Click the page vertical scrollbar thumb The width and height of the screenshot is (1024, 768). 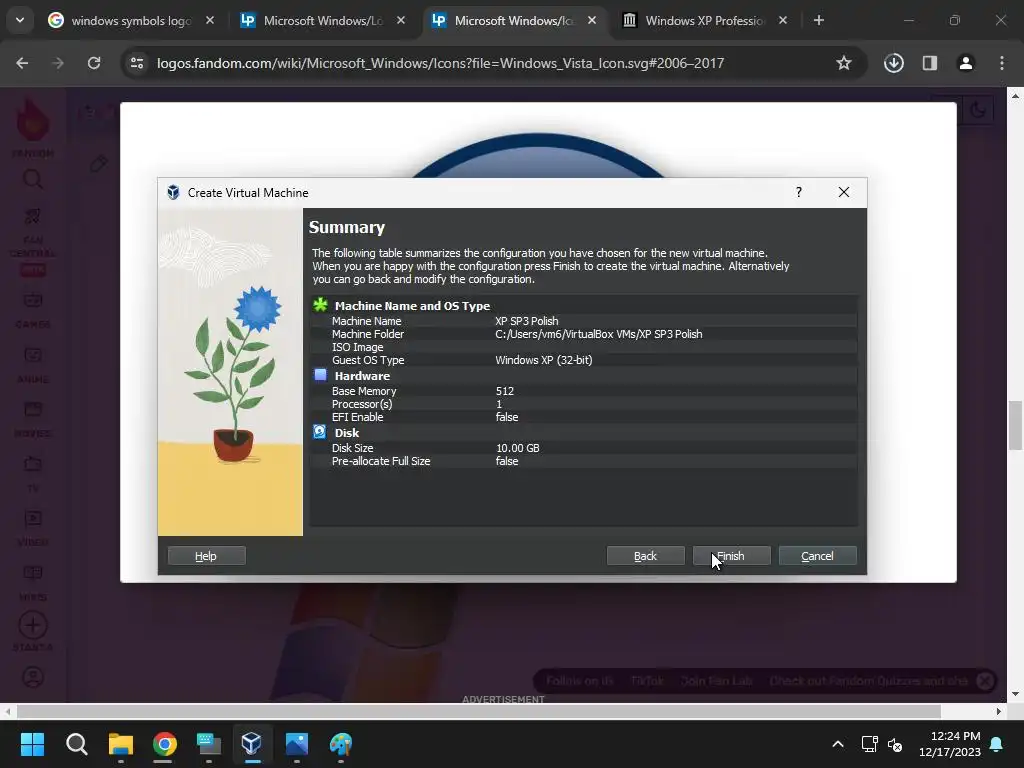[1015, 426]
